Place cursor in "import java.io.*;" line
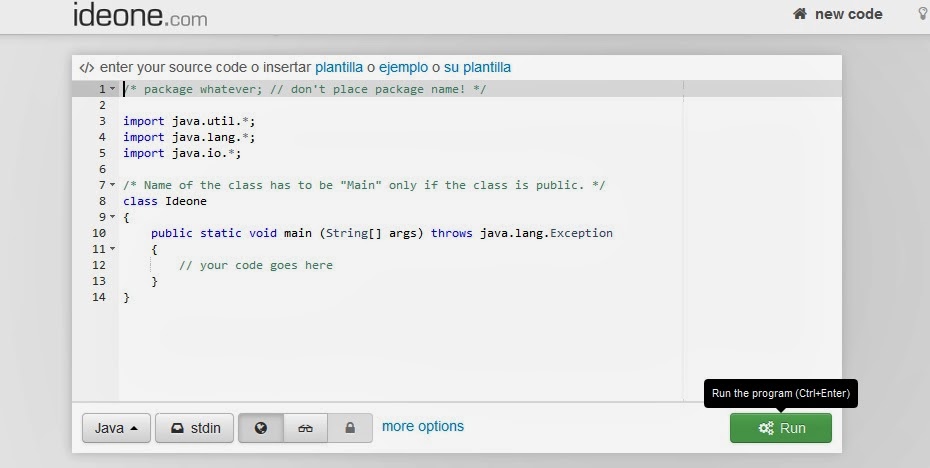930x468 pixels. coord(182,153)
